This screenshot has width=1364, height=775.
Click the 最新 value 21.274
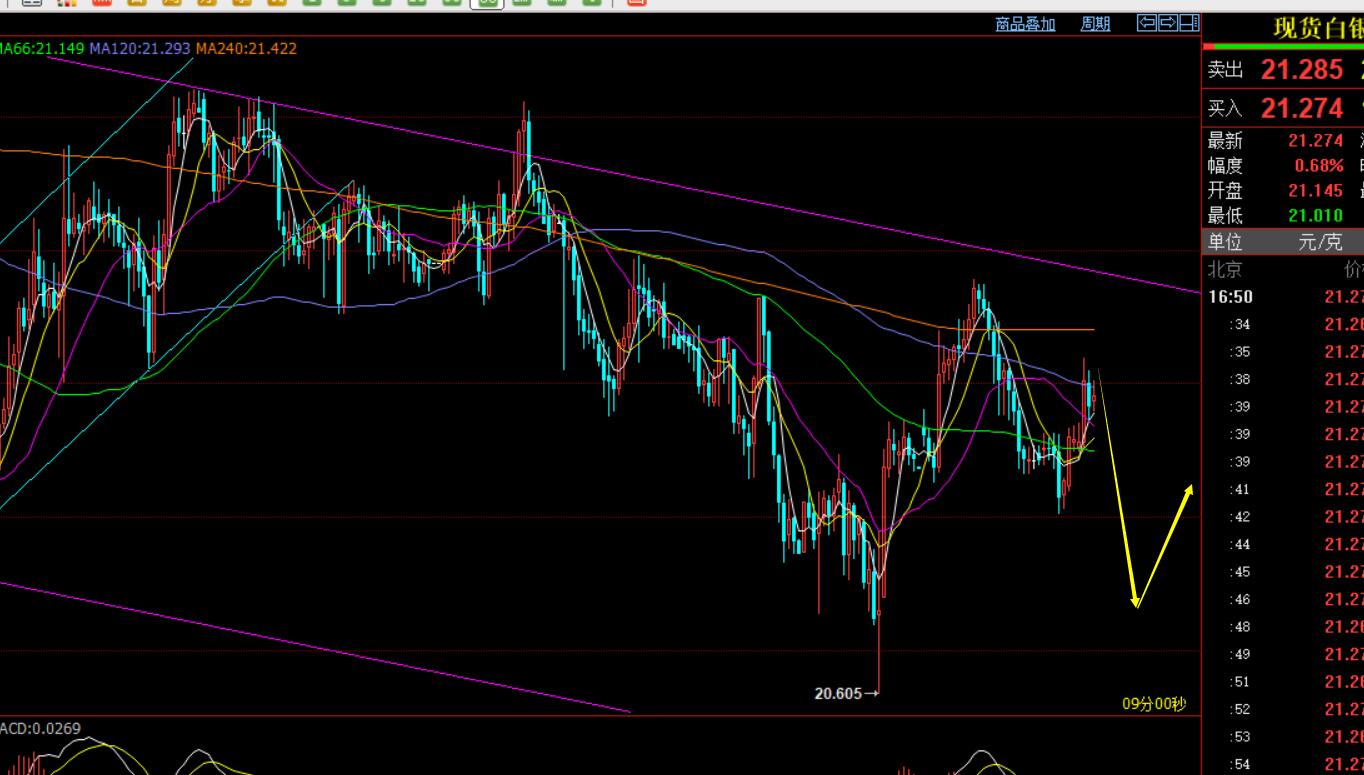coord(1316,141)
